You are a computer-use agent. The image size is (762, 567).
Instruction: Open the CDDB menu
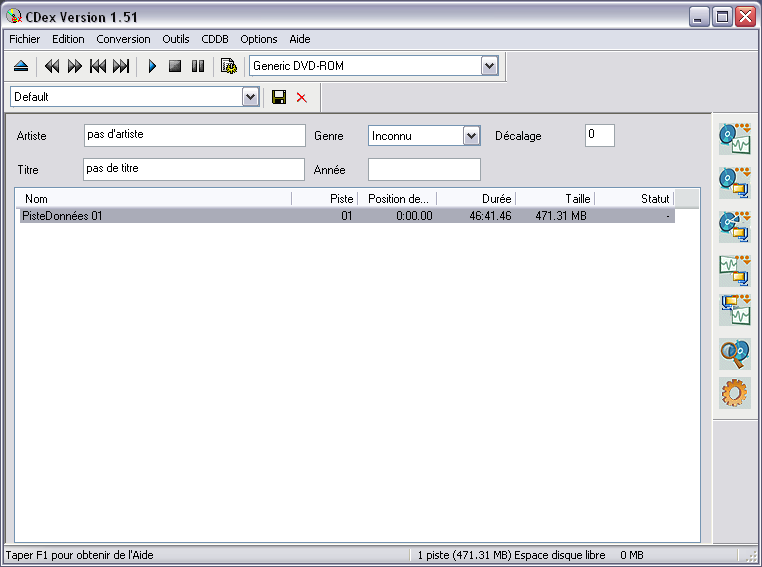point(215,39)
